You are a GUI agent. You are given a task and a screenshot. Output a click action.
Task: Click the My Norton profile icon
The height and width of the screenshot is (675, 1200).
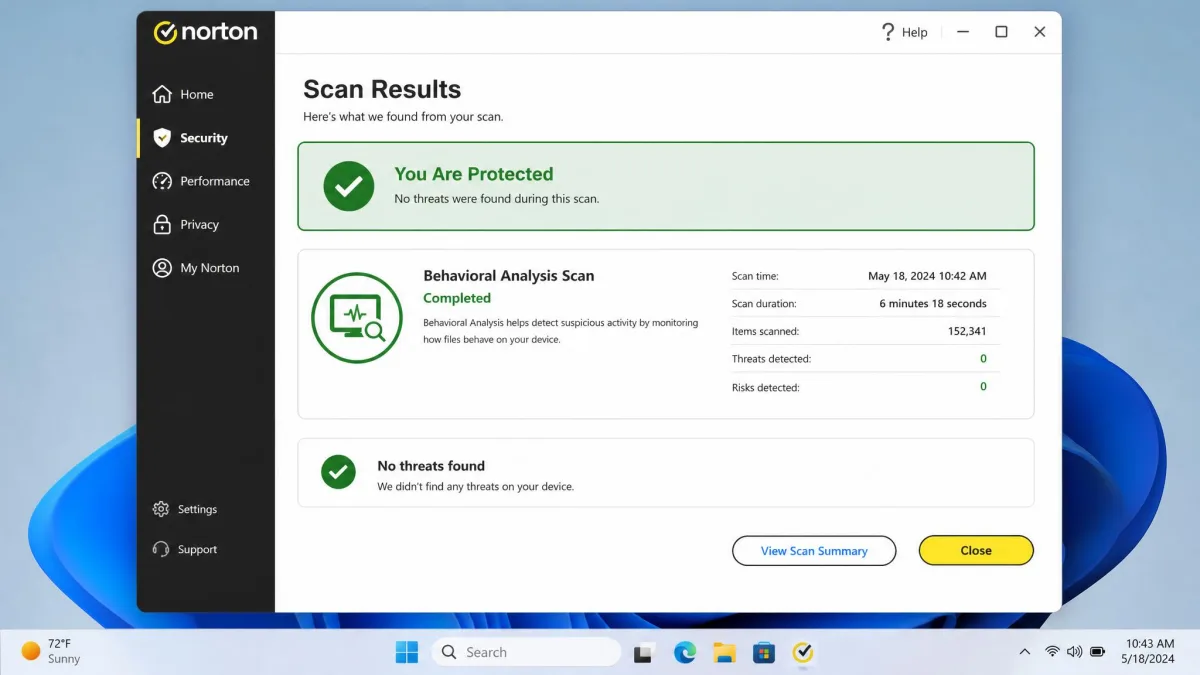point(162,268)
